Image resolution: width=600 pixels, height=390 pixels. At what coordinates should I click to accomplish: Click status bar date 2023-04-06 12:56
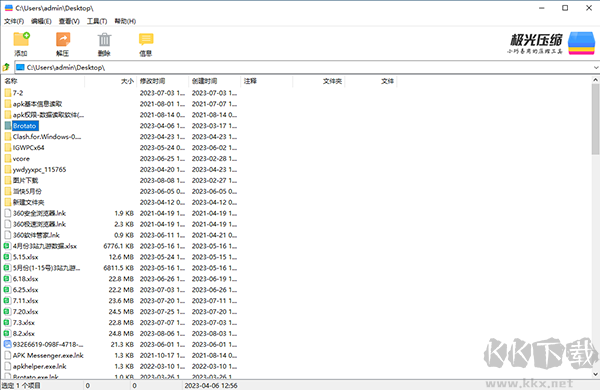(211, 385)
